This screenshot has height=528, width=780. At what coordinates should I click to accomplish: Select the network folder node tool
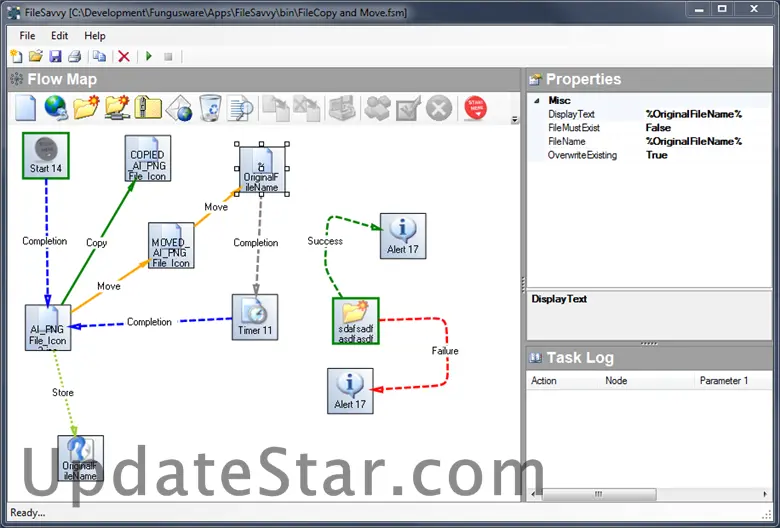pos(117,107)
